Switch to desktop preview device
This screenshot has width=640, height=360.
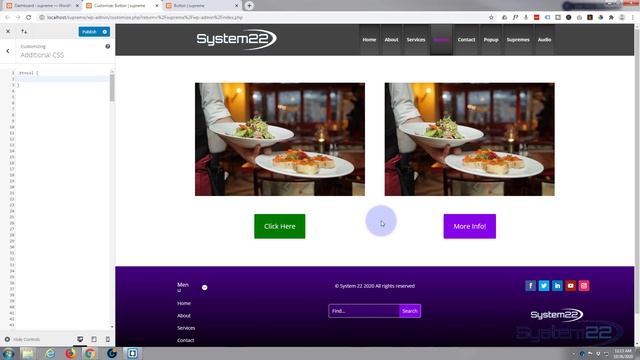(80, 339)
